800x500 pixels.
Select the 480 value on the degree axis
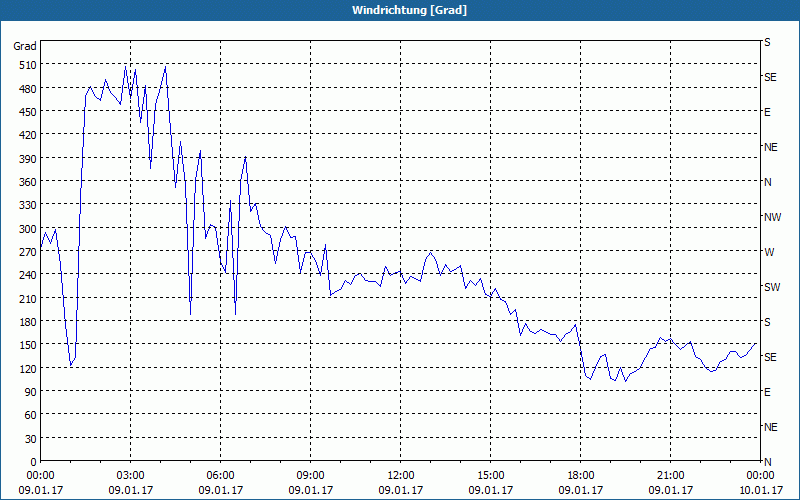(x=28, y=89)
